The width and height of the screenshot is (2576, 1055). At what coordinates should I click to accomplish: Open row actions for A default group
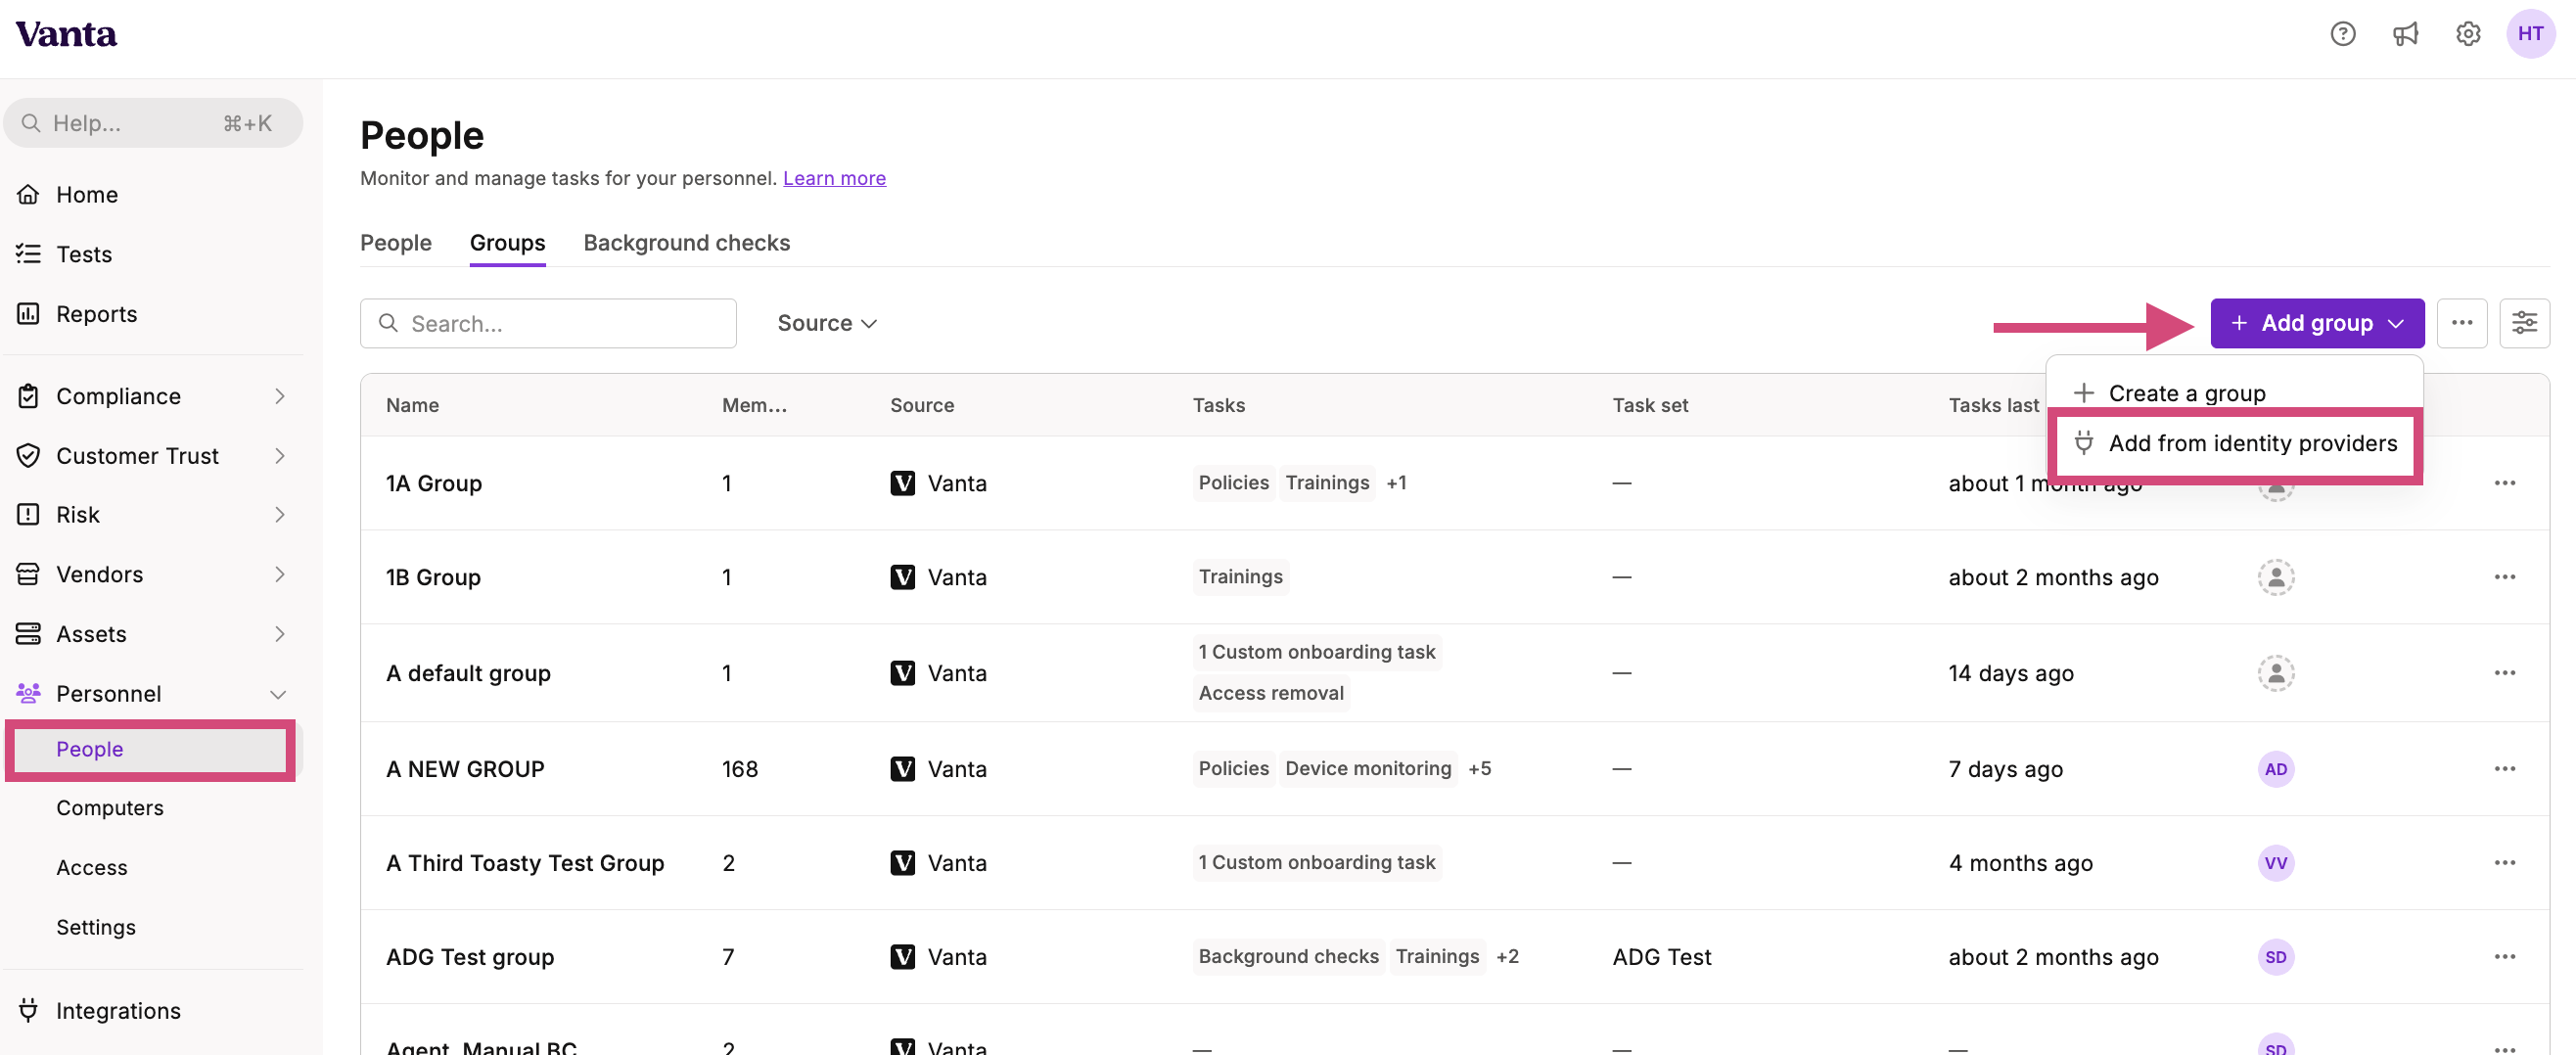(x=2504, y=673)
